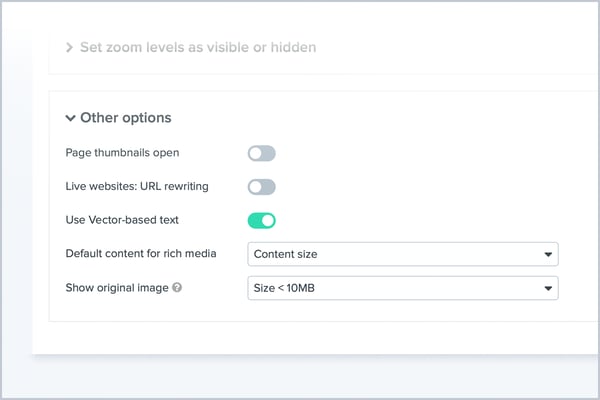Open the Default content for rich media dropdown
Viewport: 600px width, 400px height.
[x=402, y=254]
